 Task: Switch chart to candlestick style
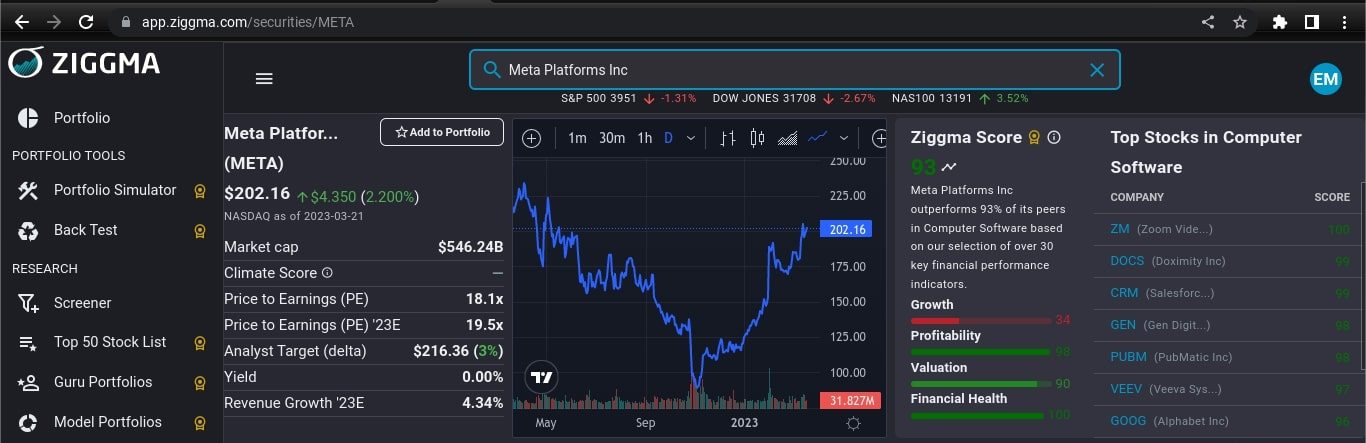tap(757, 138)
